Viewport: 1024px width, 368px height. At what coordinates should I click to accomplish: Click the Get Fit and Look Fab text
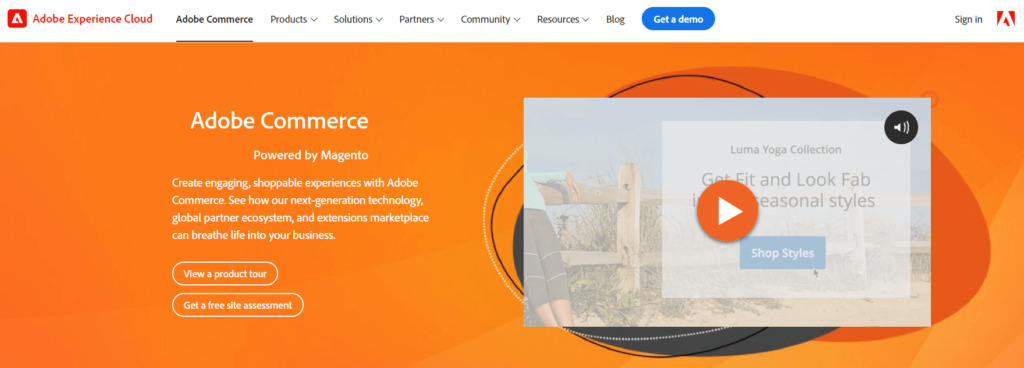pos(786,179)
